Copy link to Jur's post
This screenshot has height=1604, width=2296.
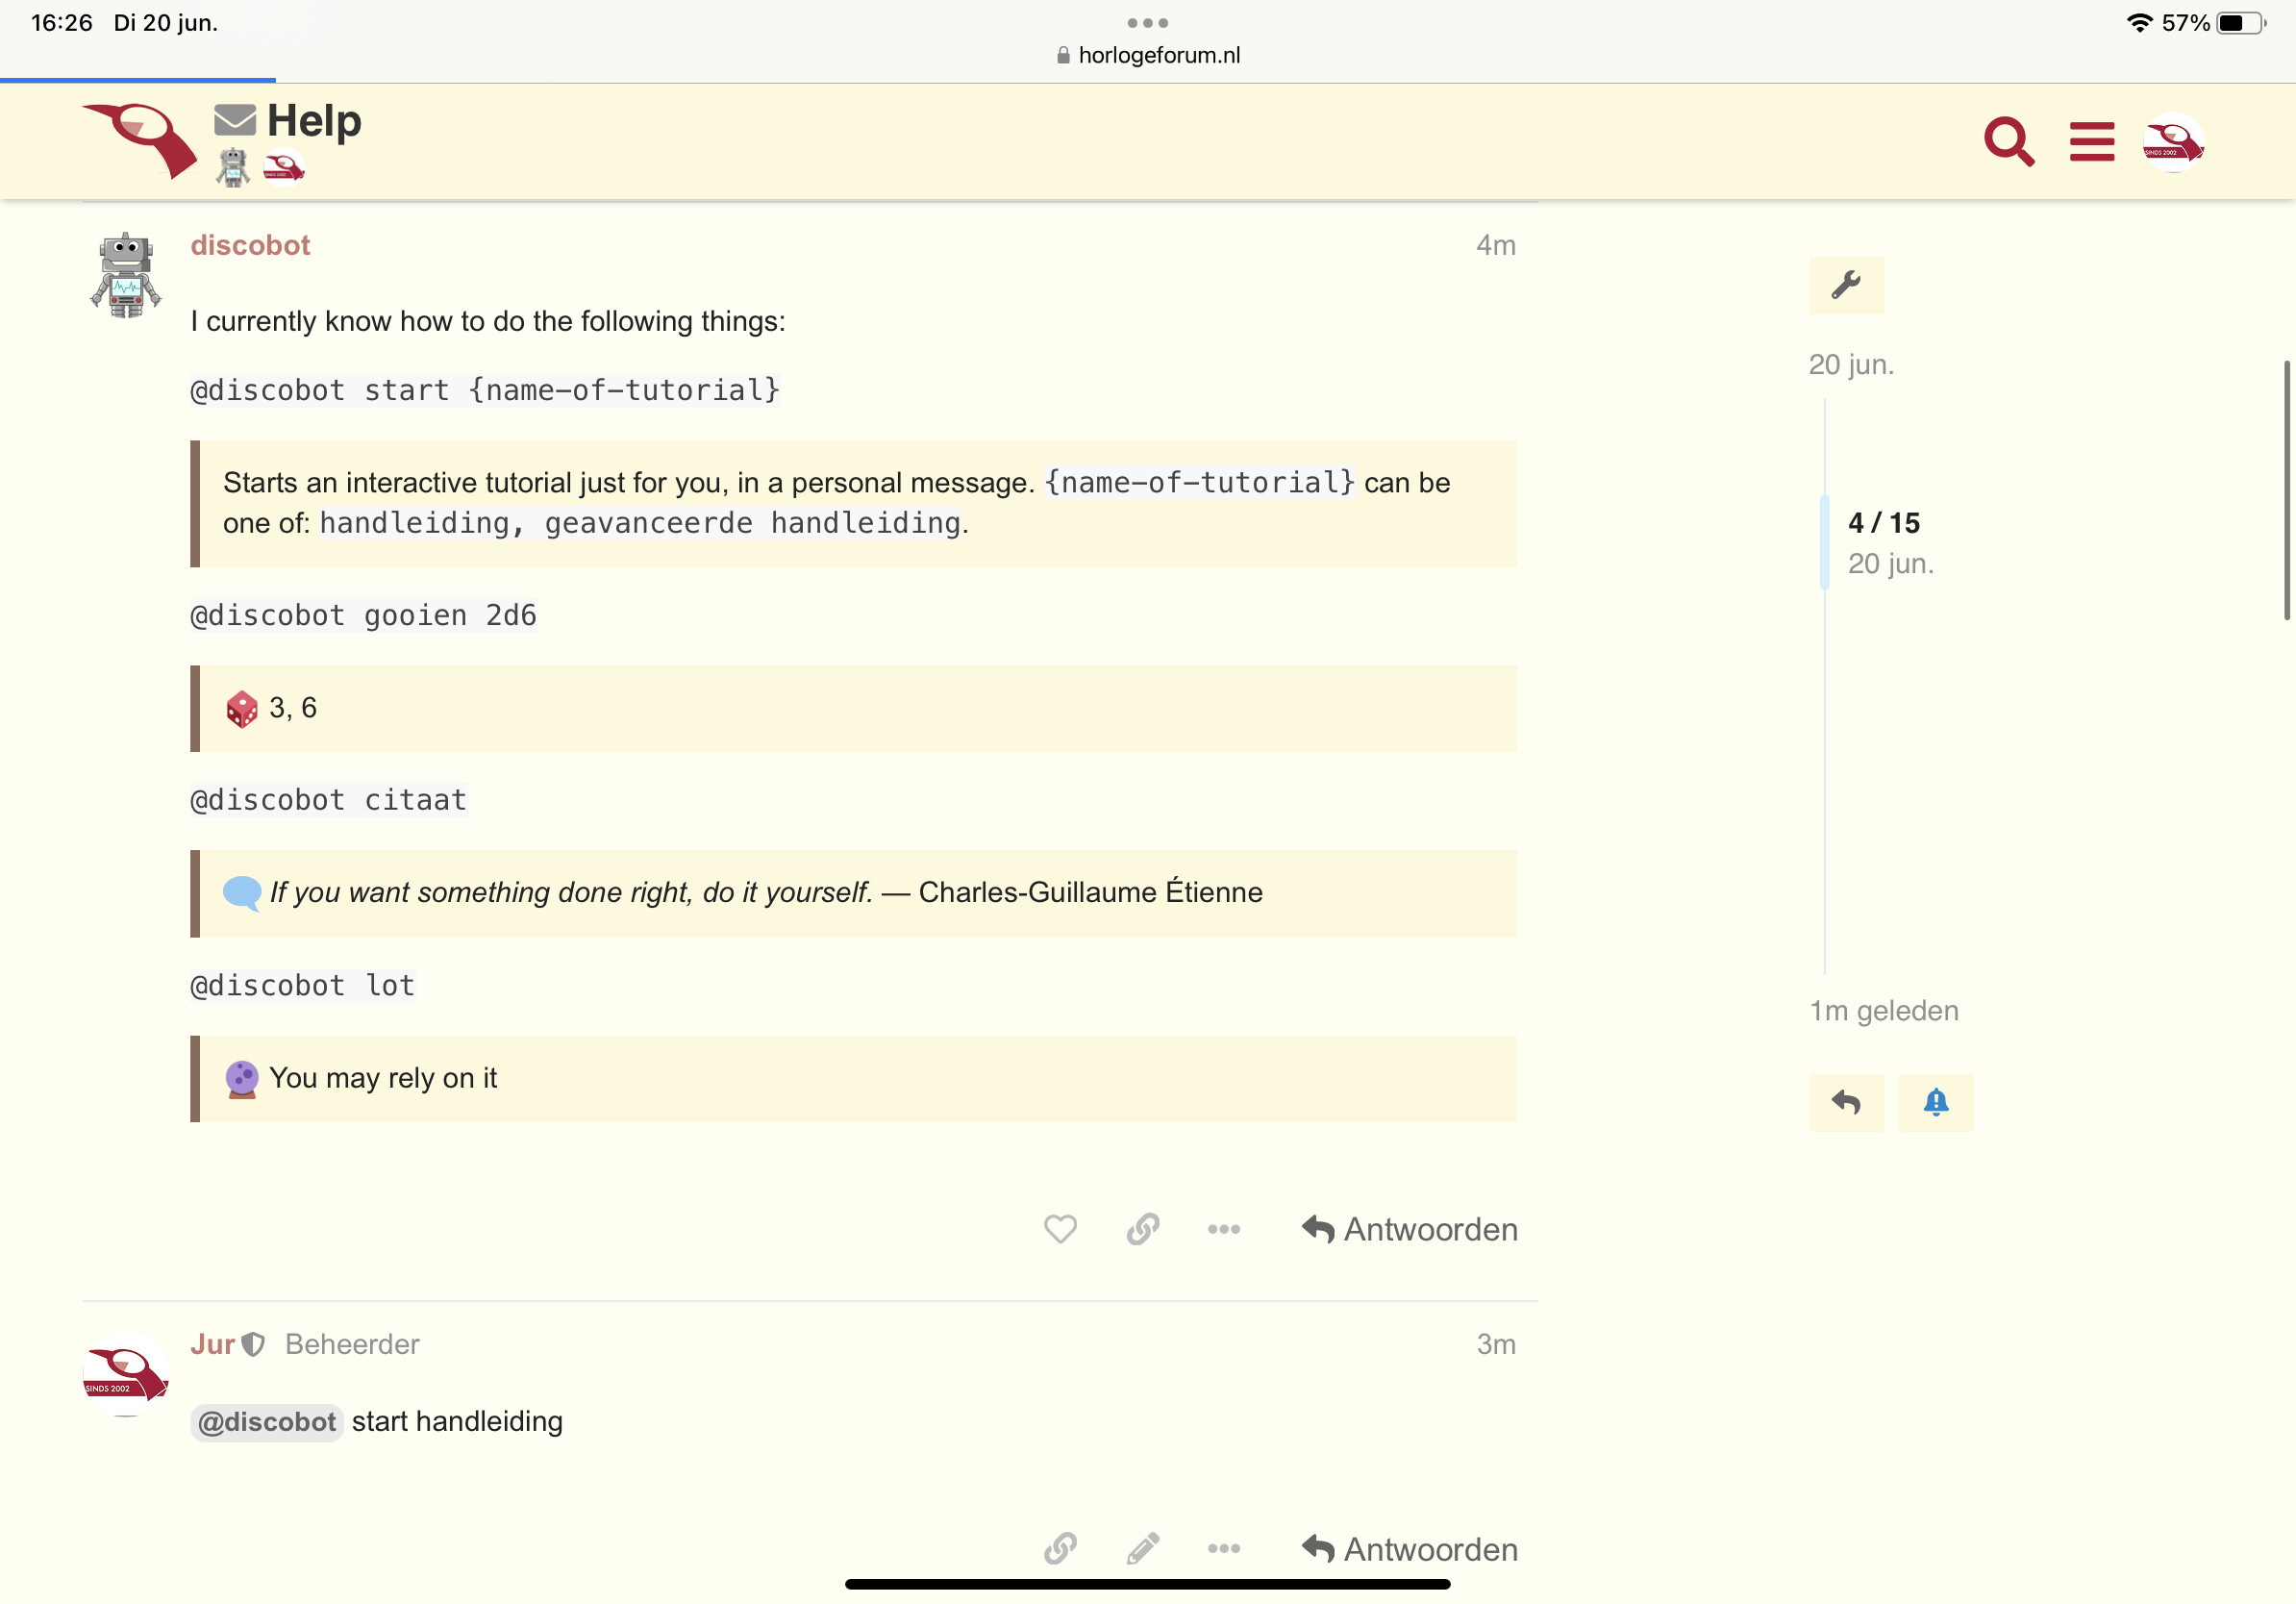point(1060,1548)
